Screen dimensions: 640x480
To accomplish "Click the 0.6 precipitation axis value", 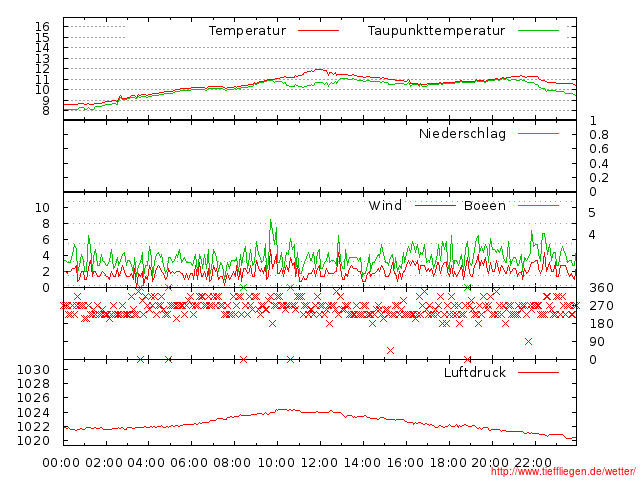I will pyautogui.click(x=599, y=149).
